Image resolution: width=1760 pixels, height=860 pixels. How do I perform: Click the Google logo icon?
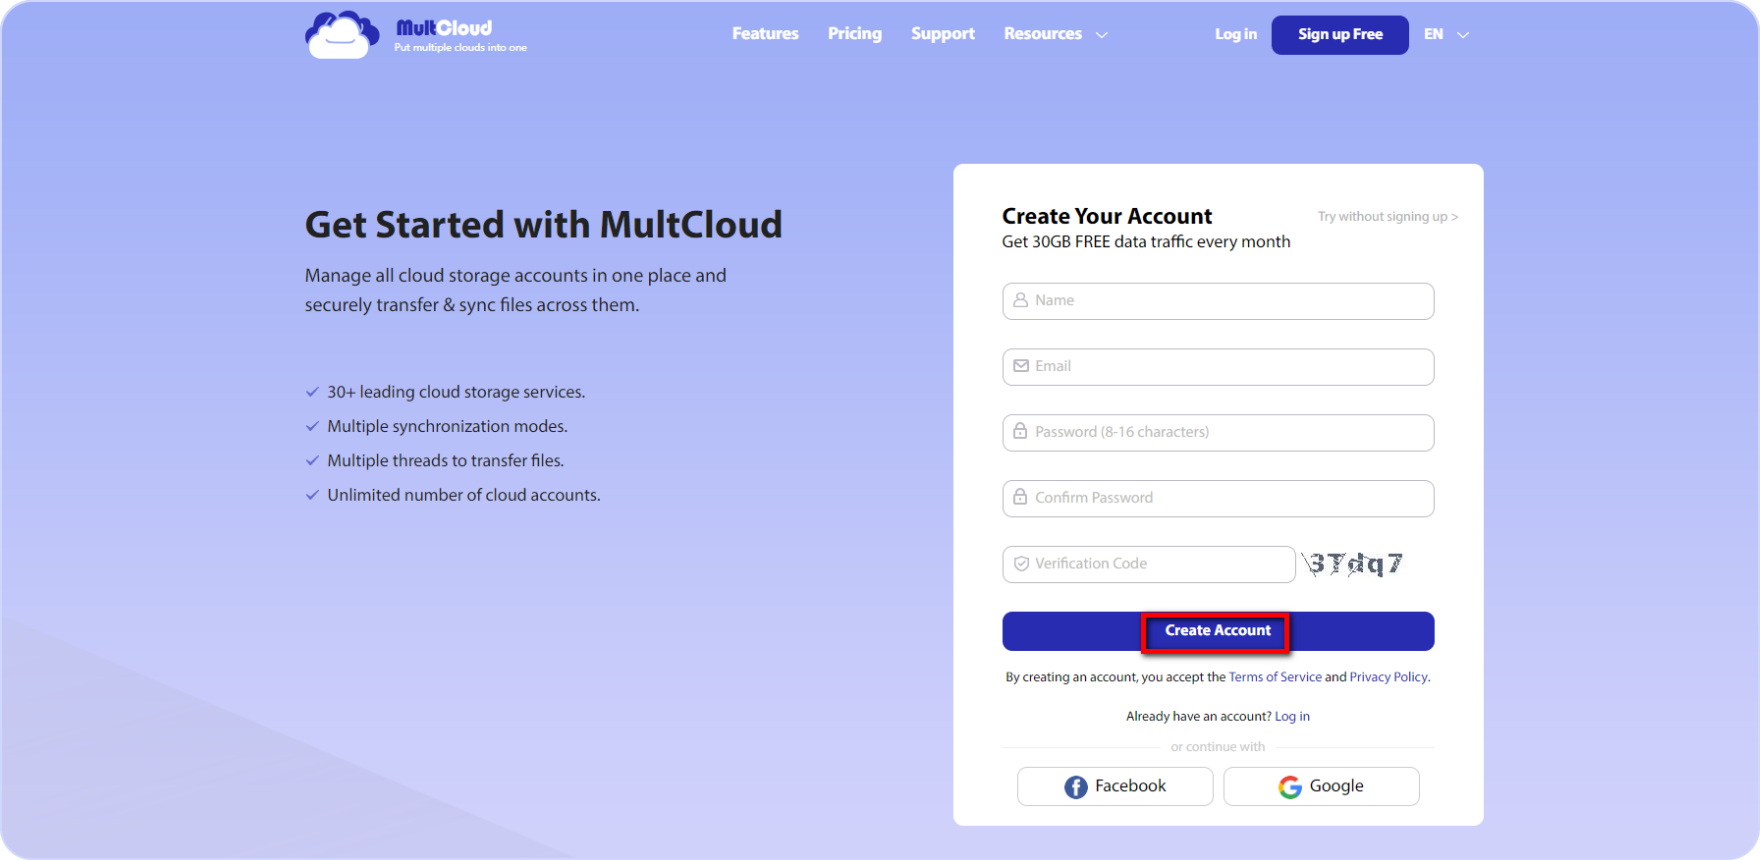(x=1290, y=787)
